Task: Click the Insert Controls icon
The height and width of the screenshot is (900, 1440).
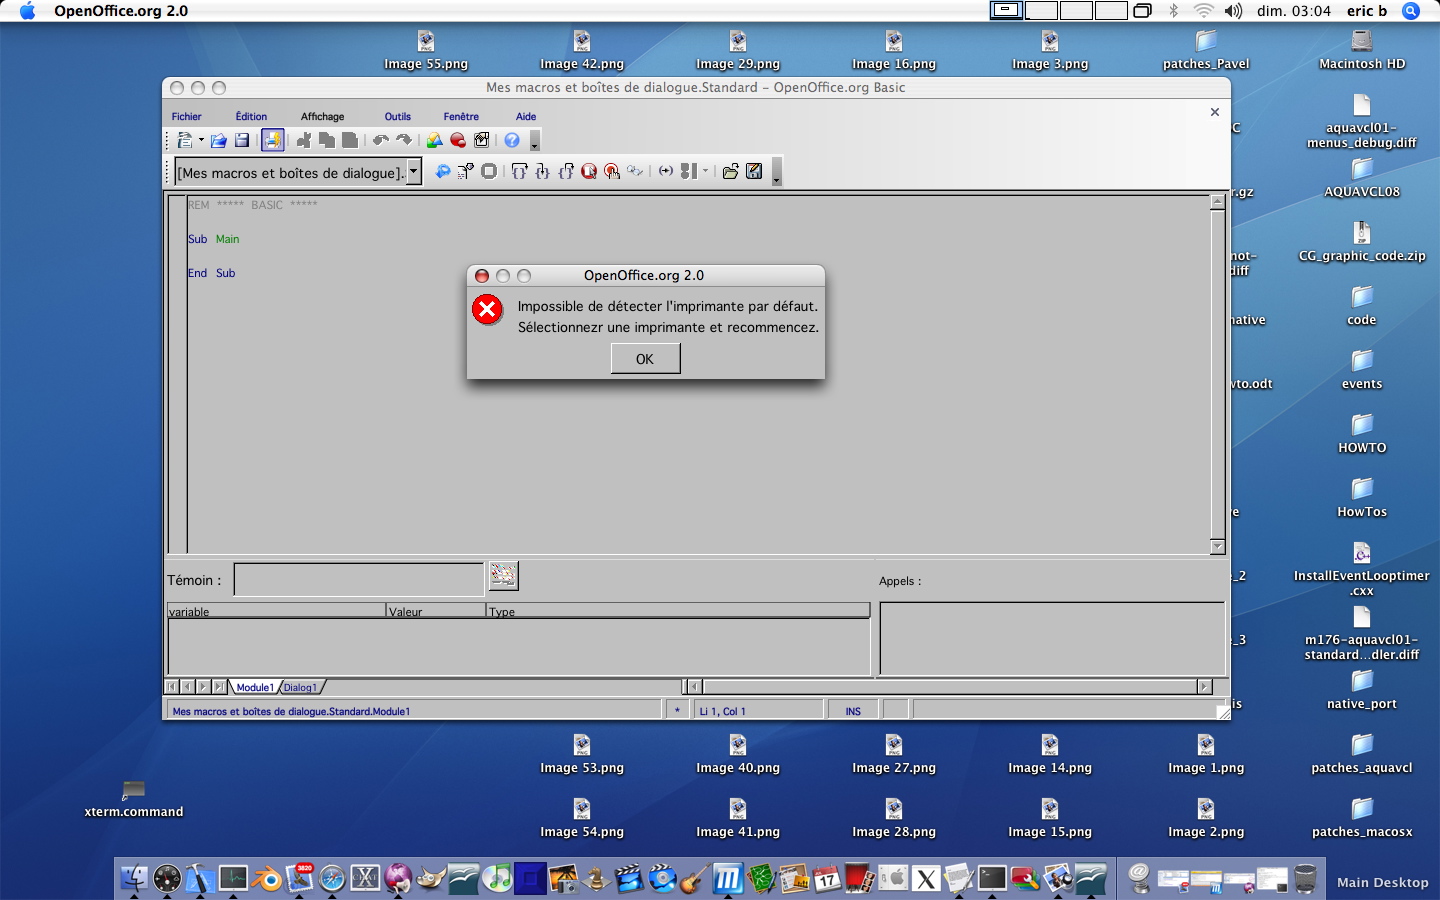Action: [x=689, y=172]
